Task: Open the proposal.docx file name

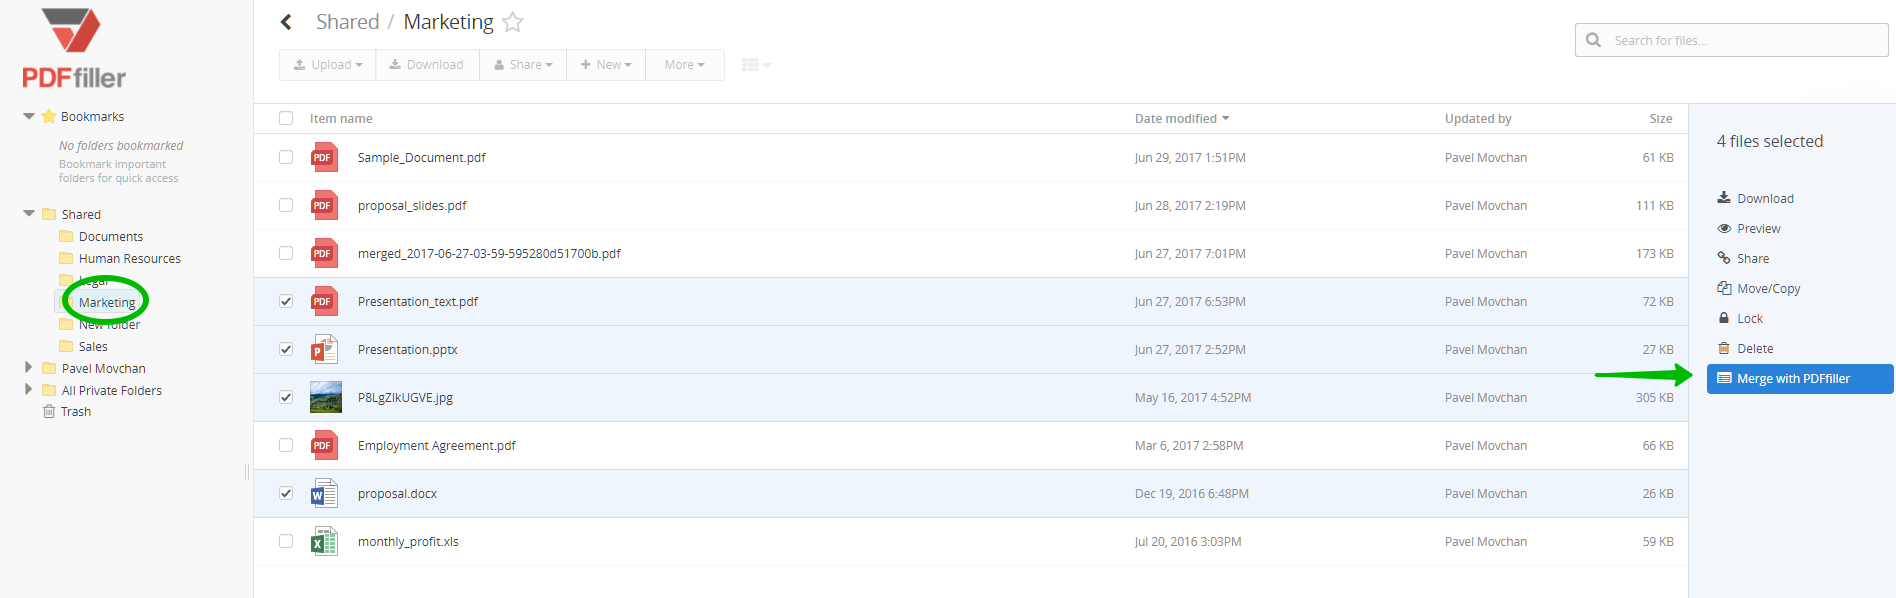Action: coord(397,493)
